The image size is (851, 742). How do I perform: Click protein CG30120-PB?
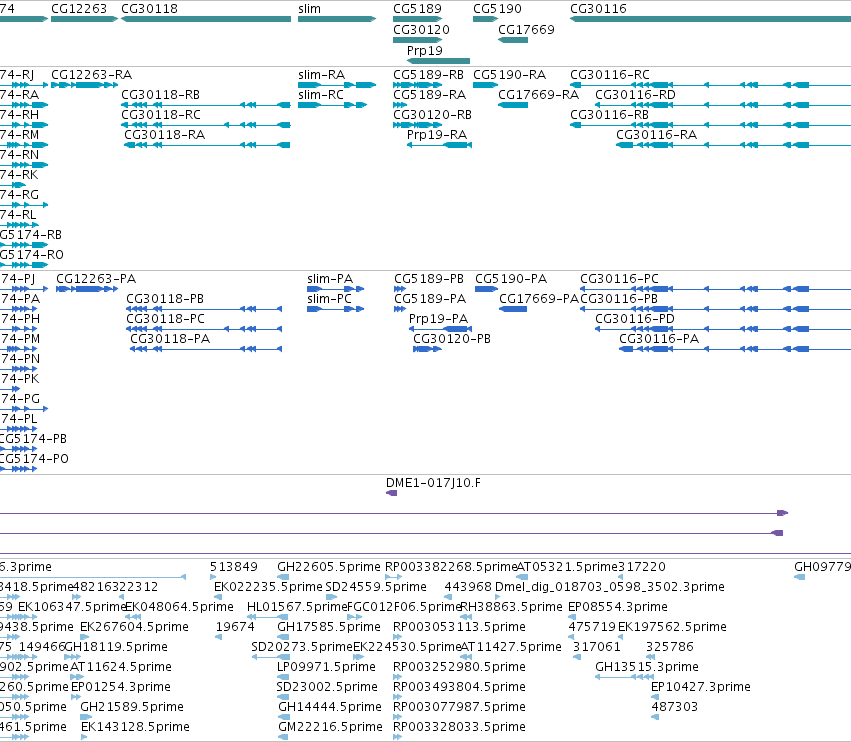tap(452, 339)
